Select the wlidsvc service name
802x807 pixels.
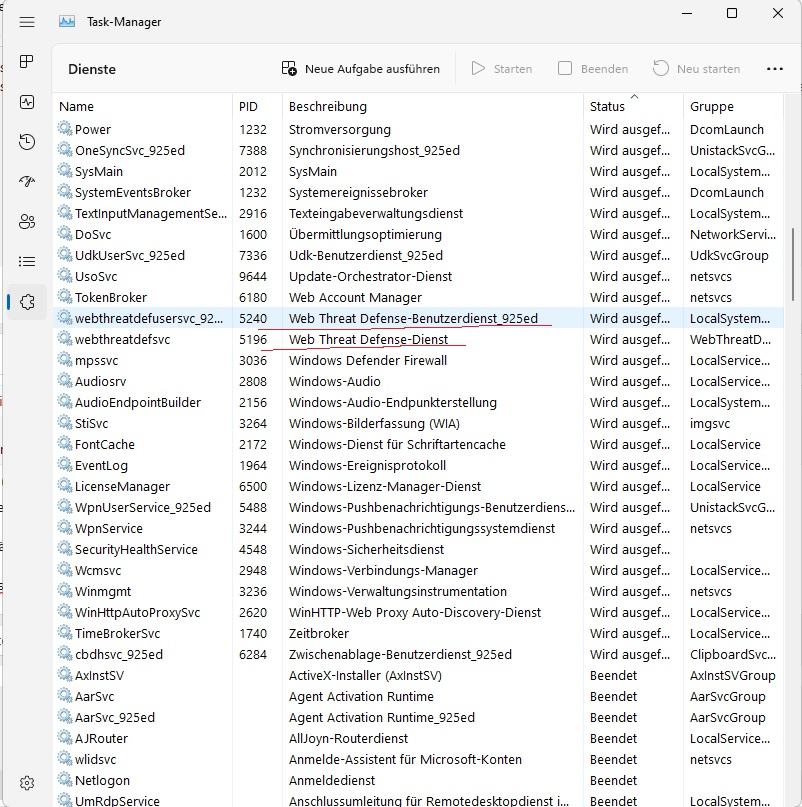[95, 760]
